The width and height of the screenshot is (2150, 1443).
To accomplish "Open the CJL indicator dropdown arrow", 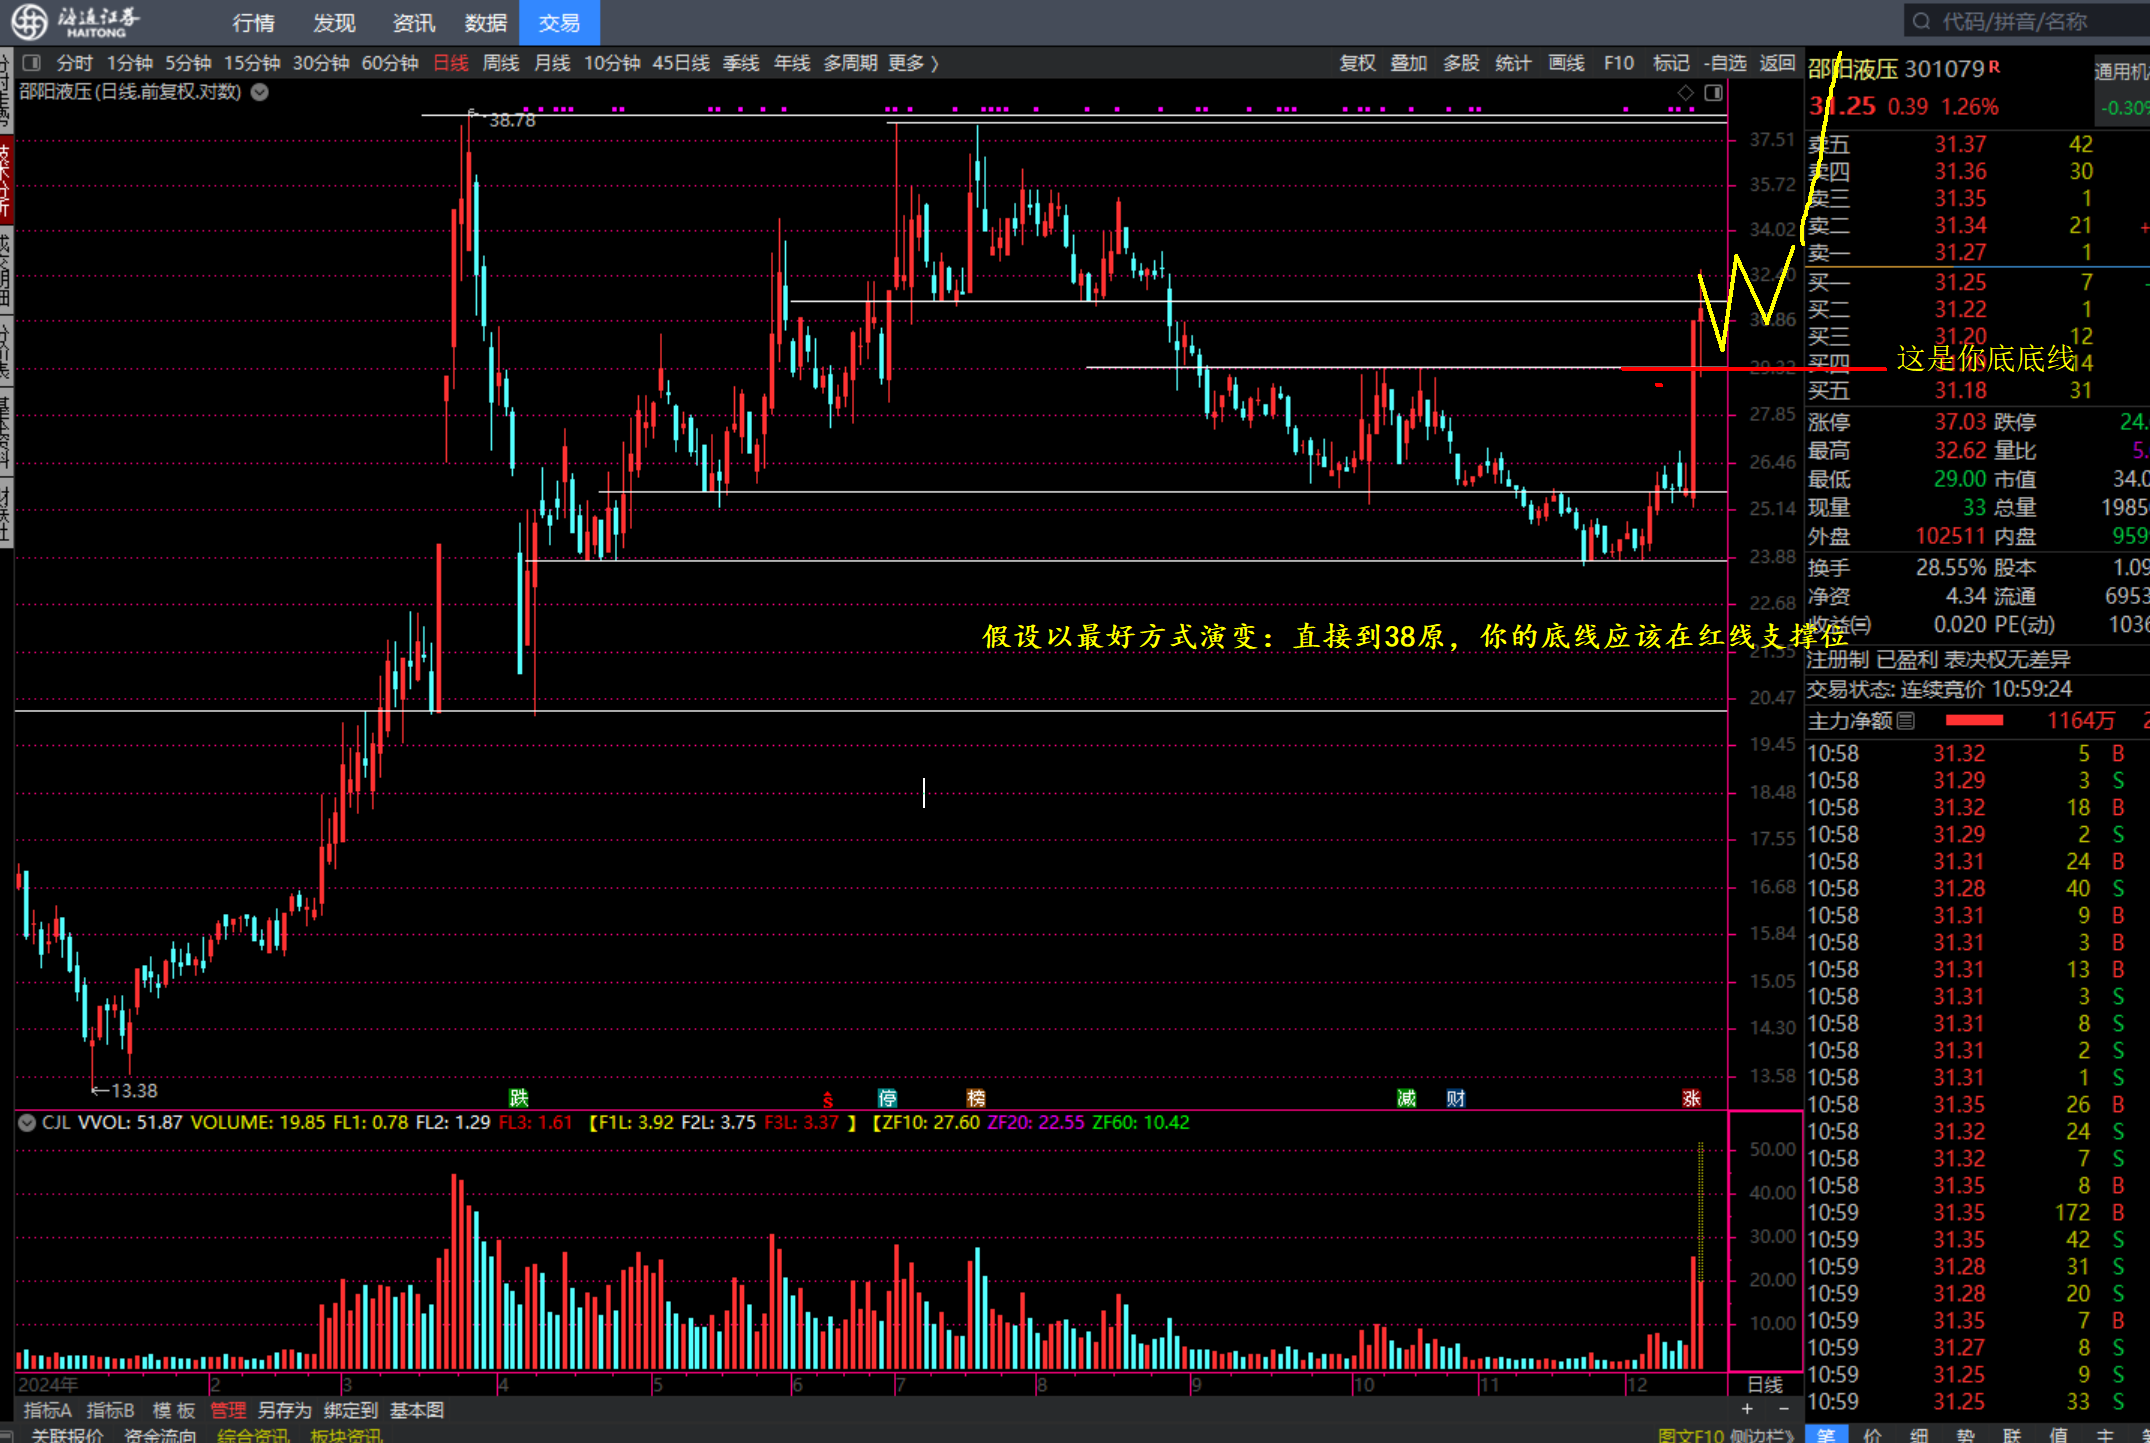I will point(27,1122).
